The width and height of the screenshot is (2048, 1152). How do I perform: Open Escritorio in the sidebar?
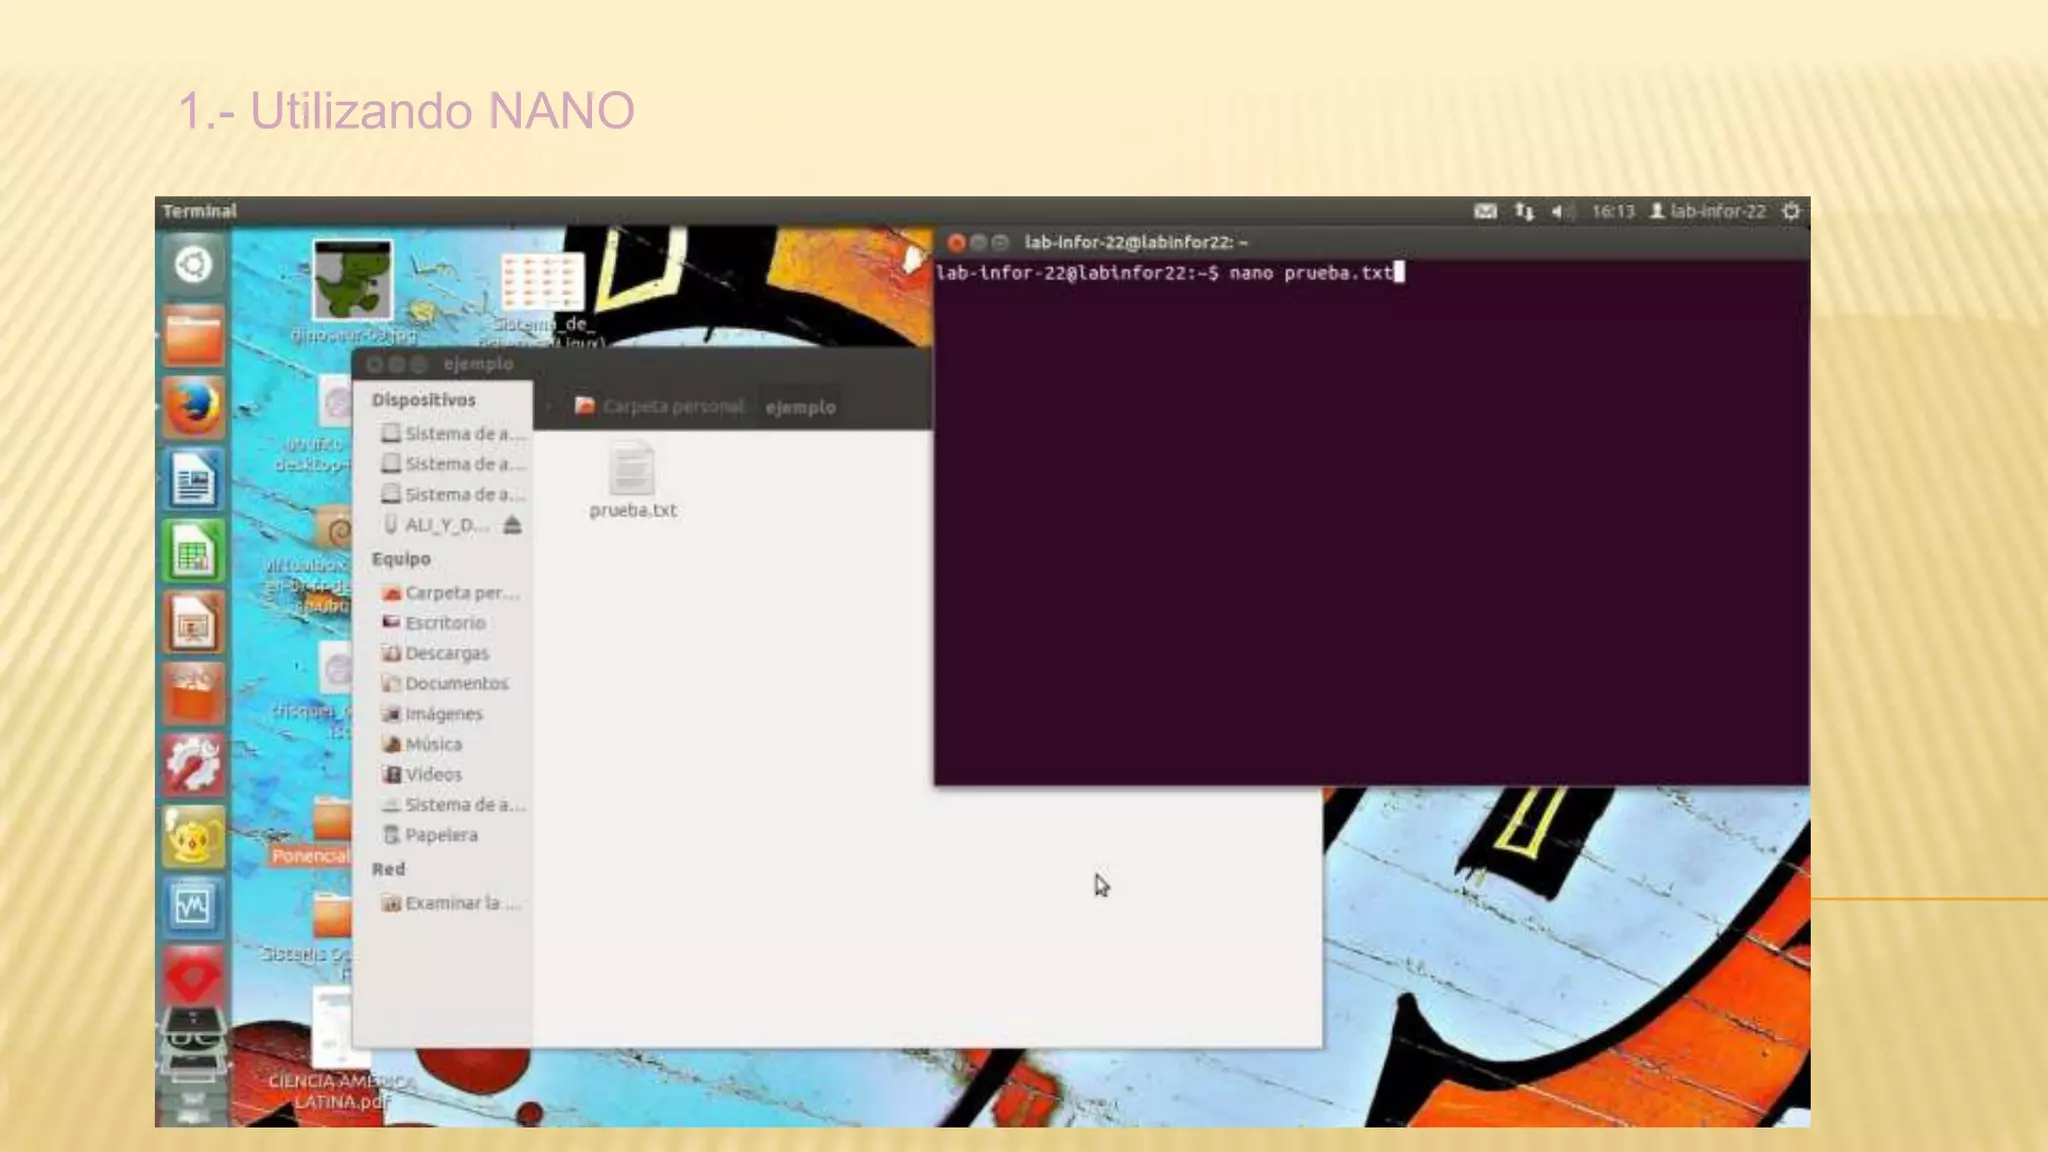point(434,623)
